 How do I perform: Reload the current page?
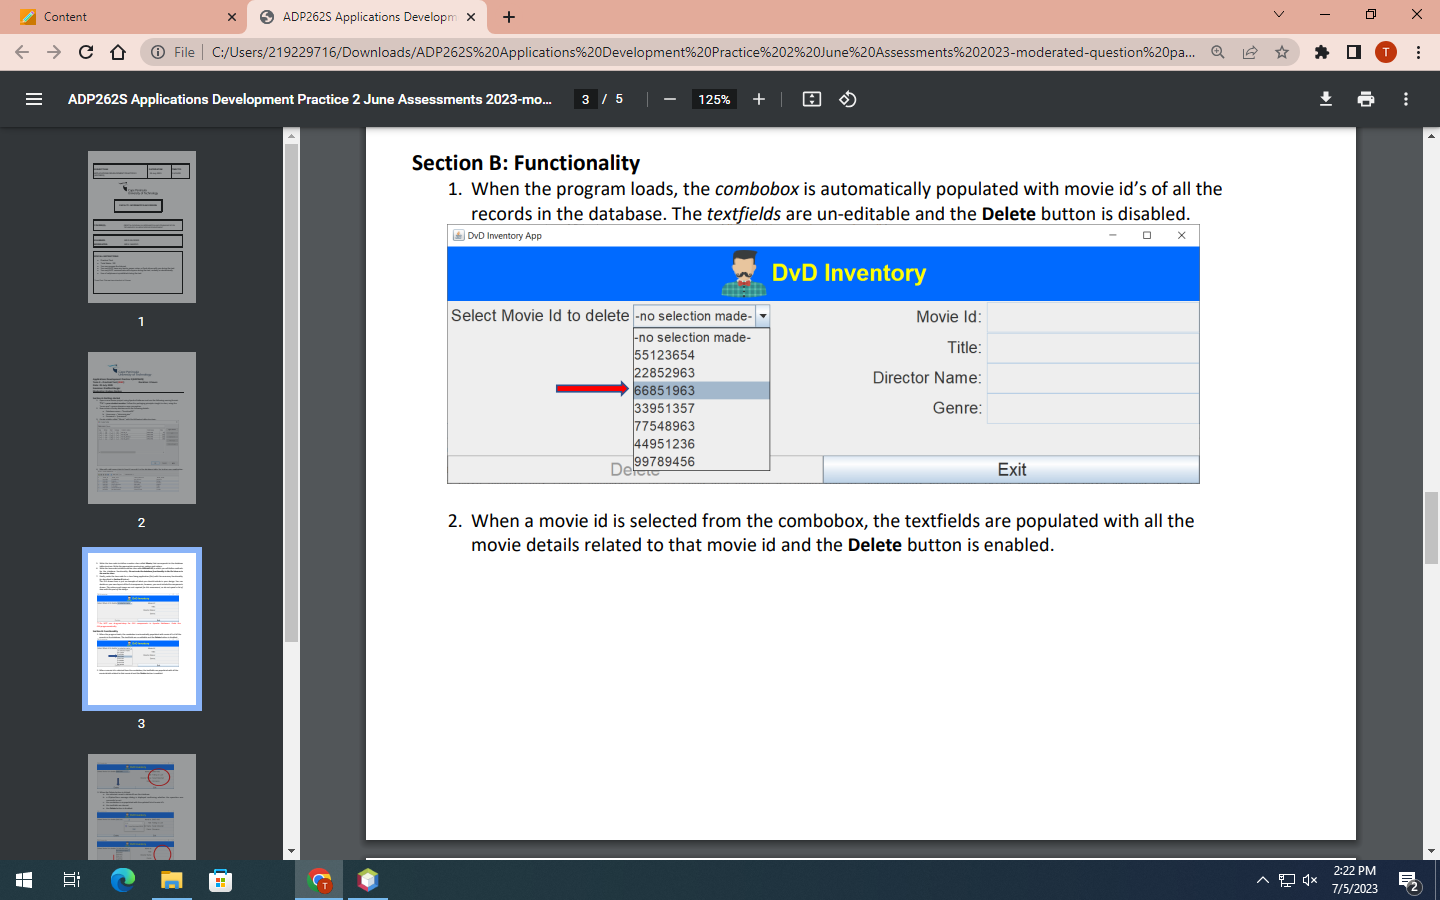click(84, 50)
